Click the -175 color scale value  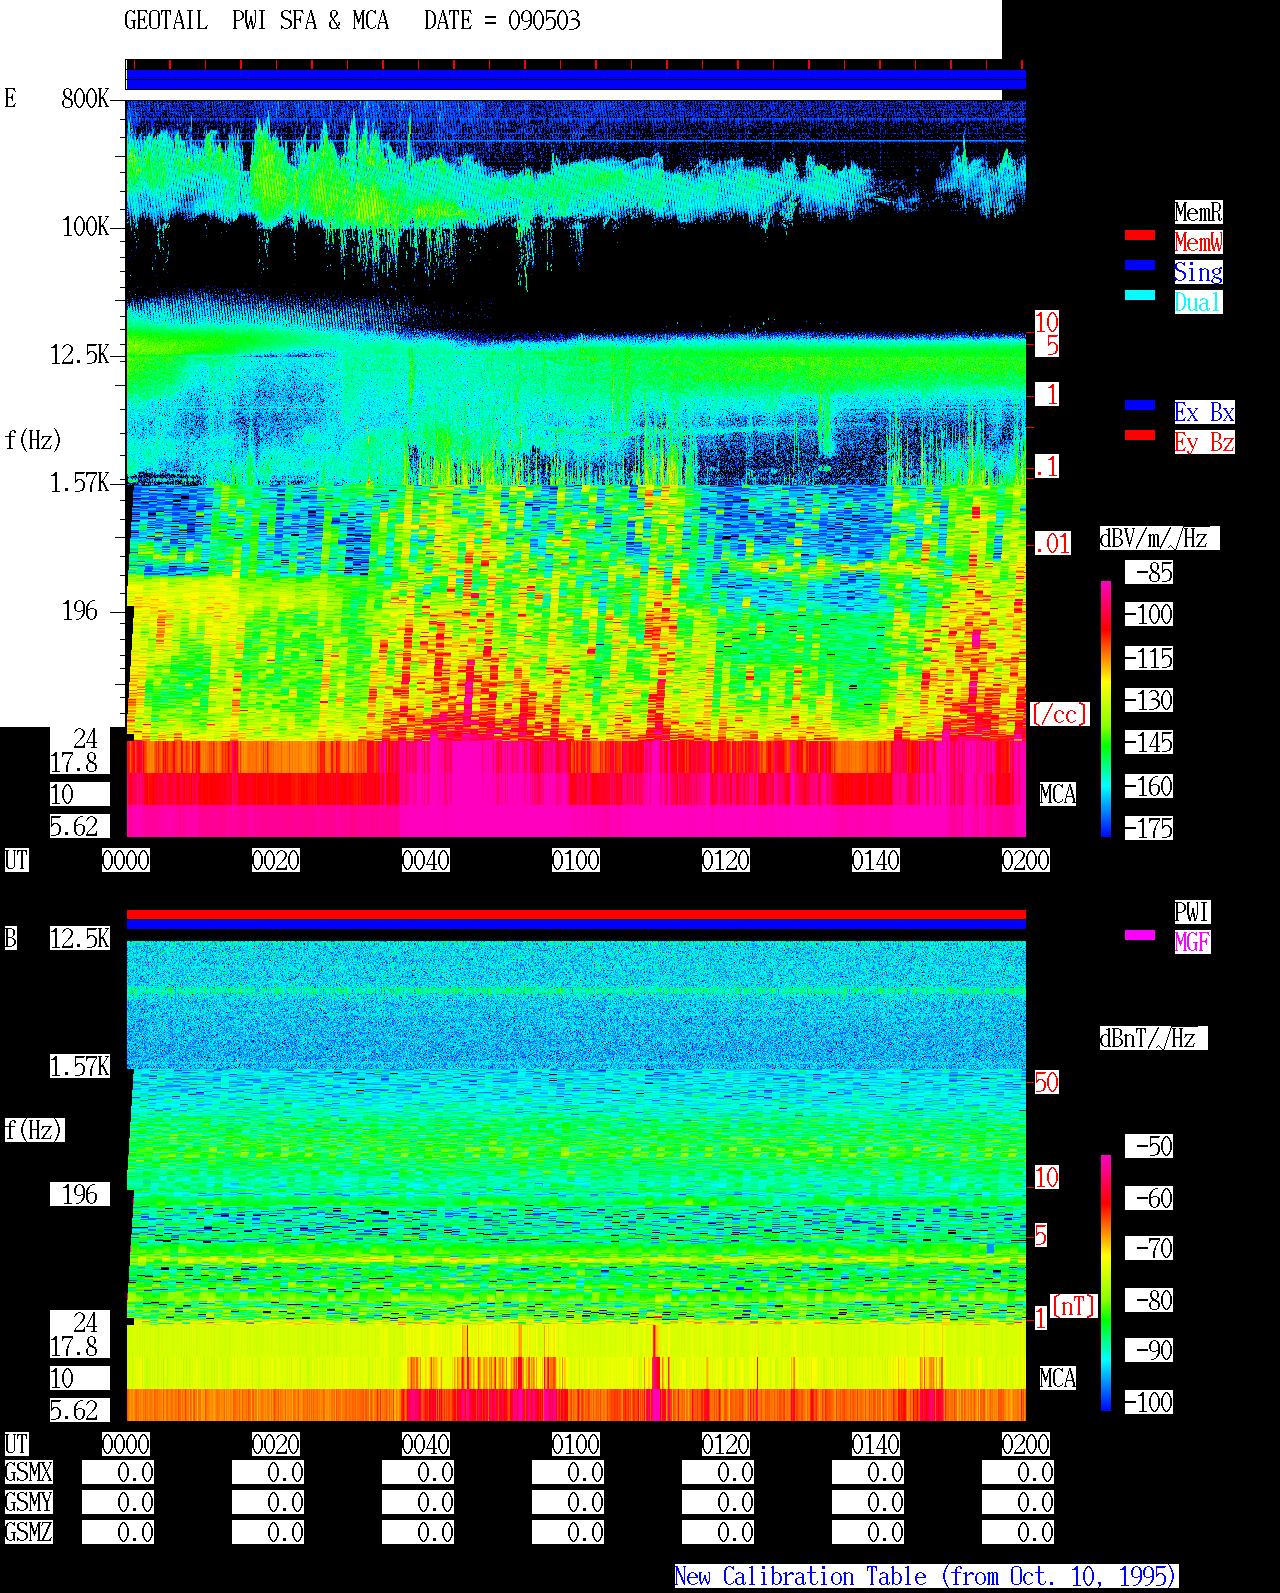tap(1149, 828)
